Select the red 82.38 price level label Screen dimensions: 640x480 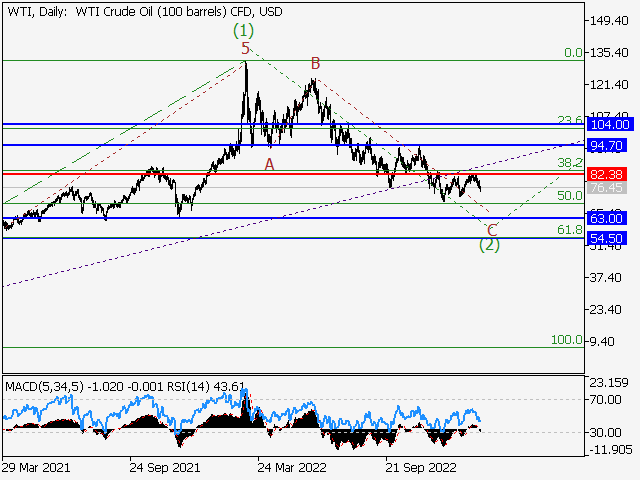click(606, 174)
